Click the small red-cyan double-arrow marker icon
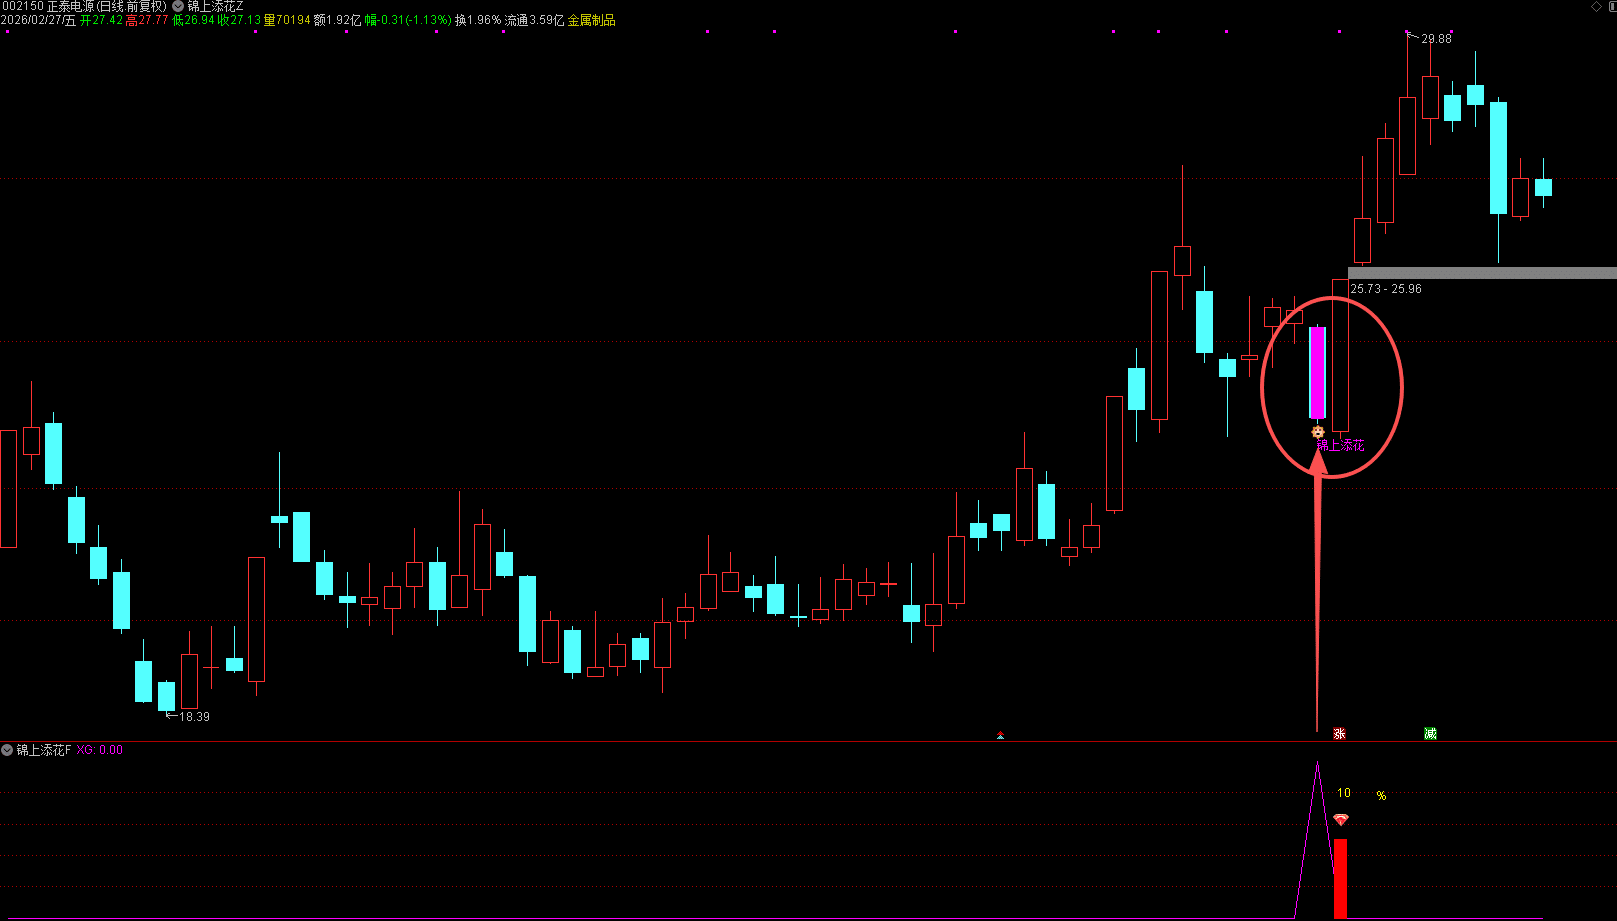1617x921 pixels. (1000, 736)
